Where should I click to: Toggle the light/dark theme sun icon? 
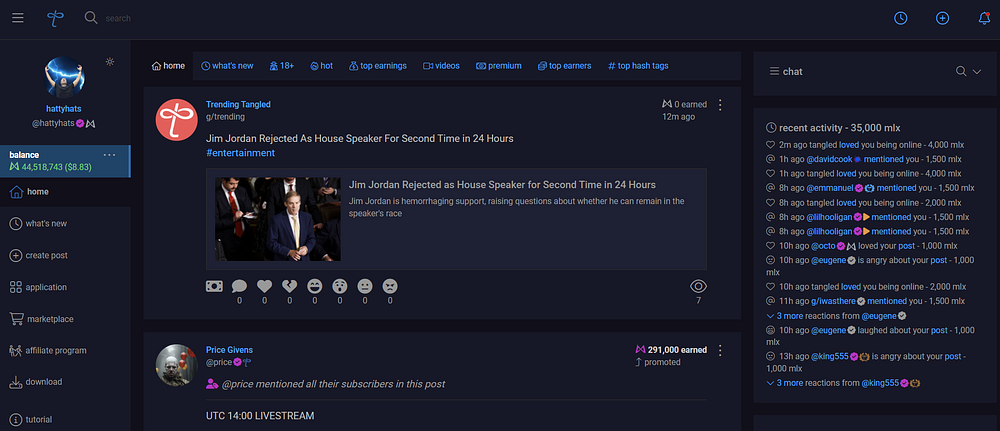click(x=110, y=62)
